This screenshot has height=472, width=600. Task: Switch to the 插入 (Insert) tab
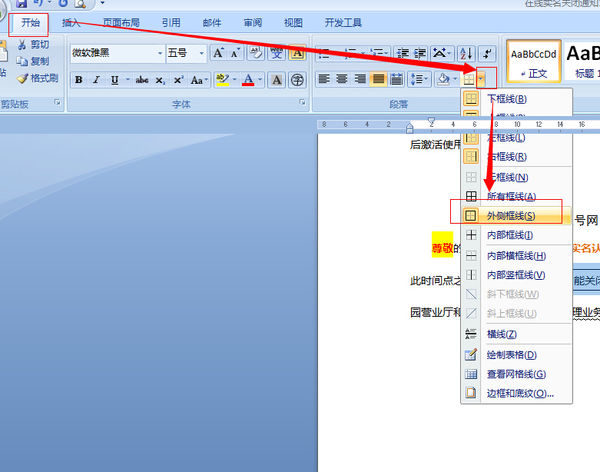click(71, 23)
